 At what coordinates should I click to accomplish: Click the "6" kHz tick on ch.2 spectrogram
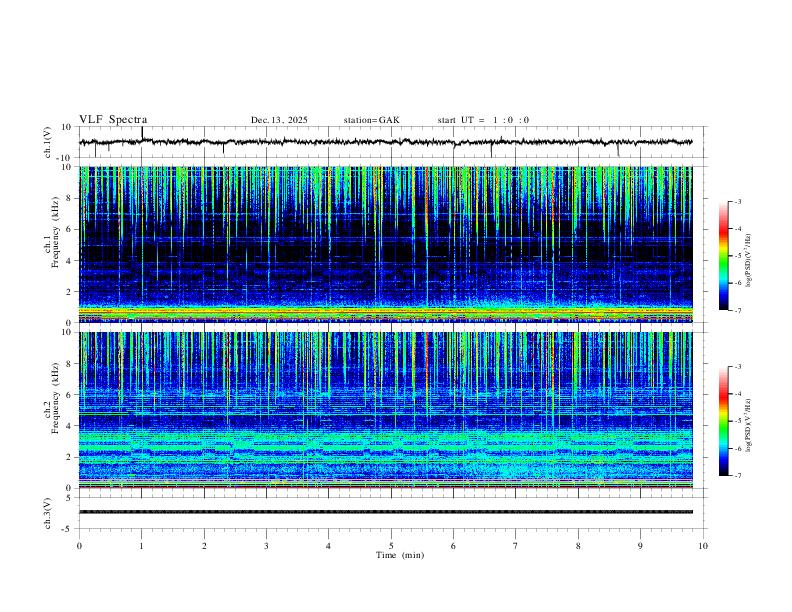coord(70,395)
